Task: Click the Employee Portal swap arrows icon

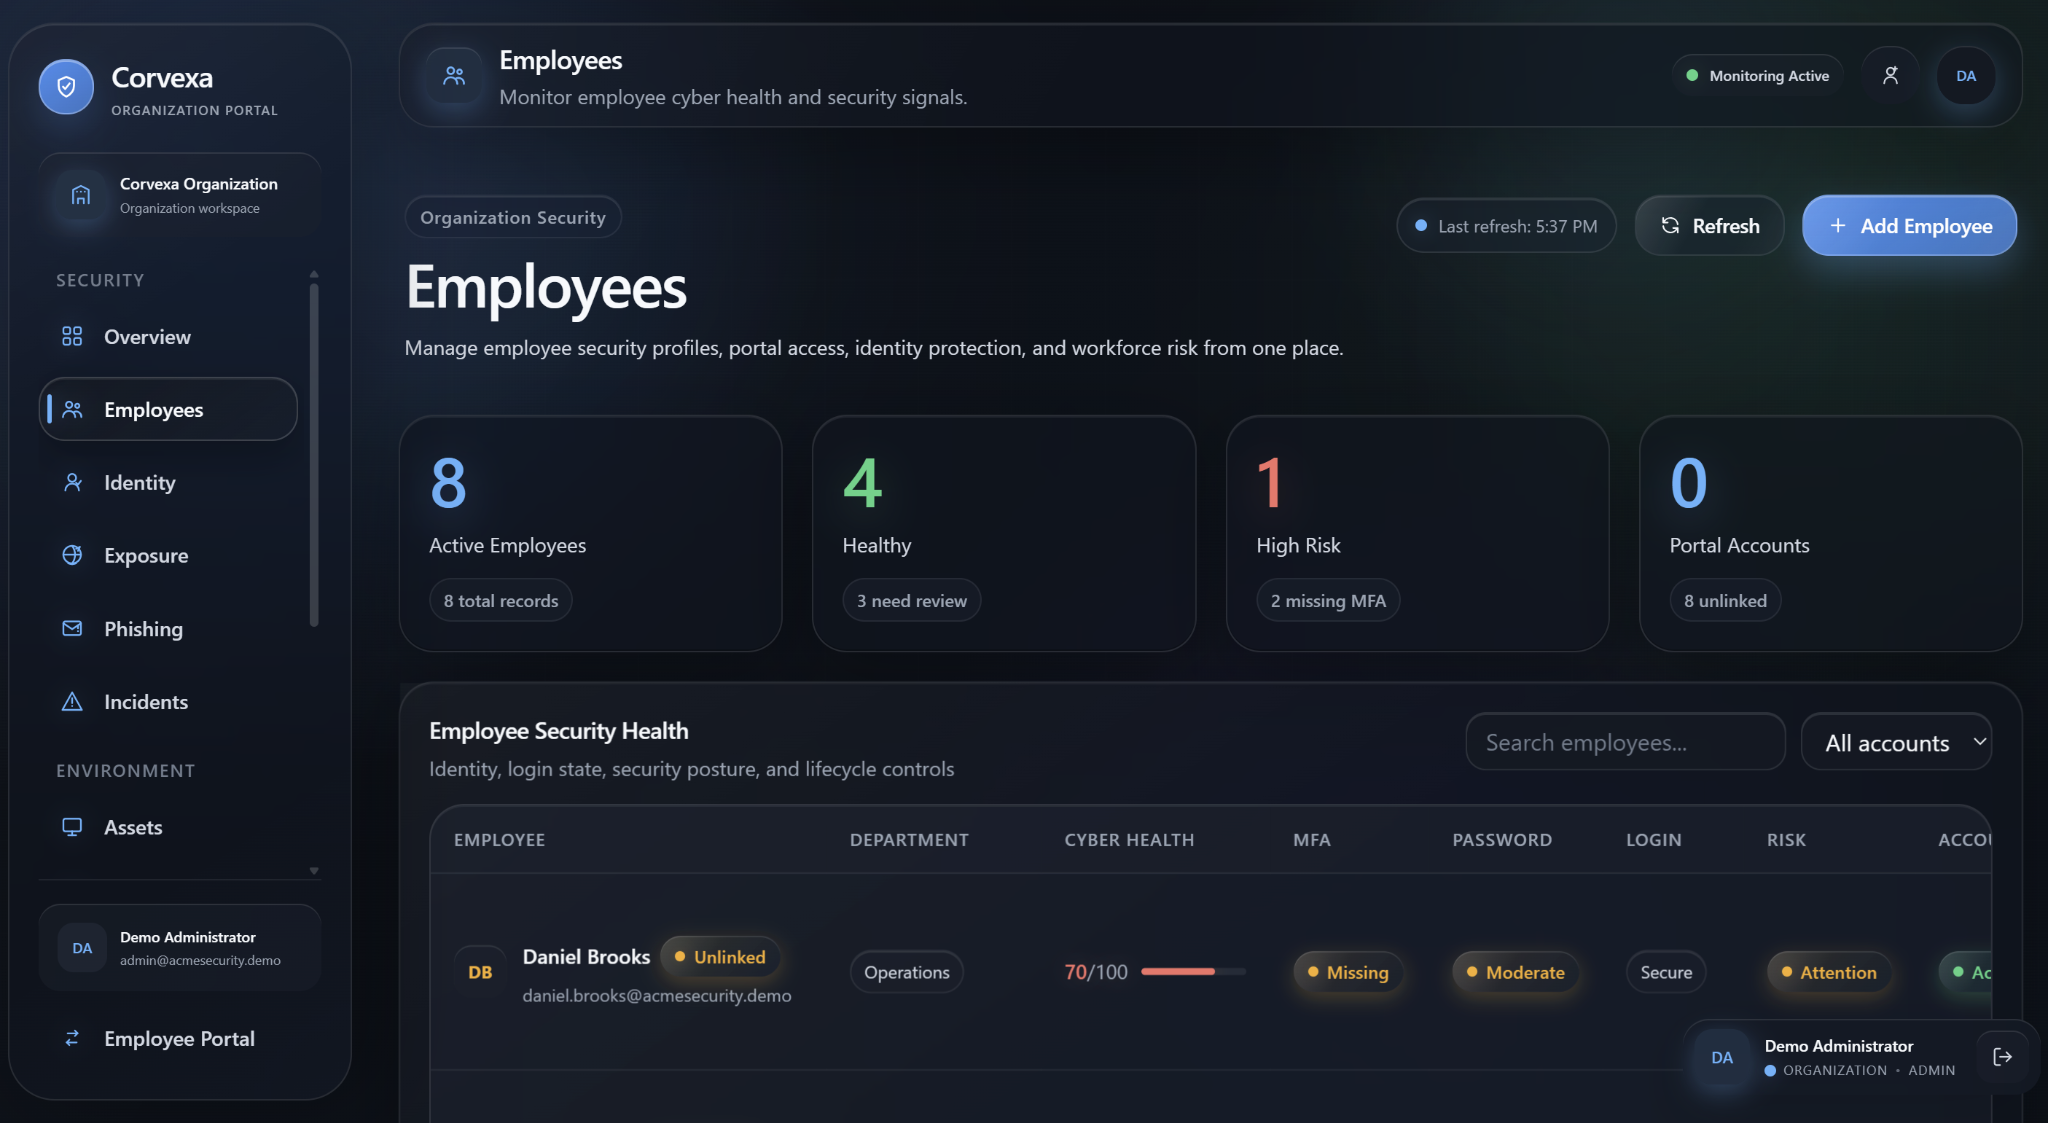Action: pyautogui.click(x=72, y=1039)
